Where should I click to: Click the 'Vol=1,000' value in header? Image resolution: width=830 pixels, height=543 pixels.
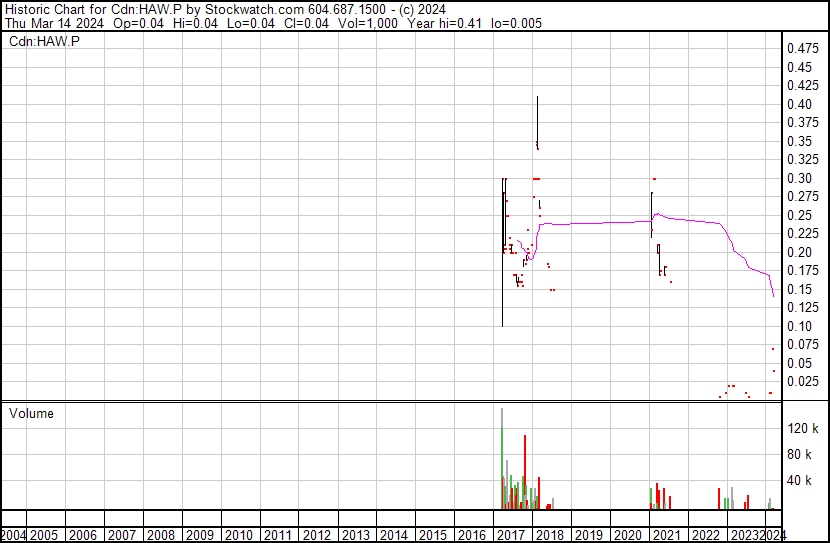368,23
